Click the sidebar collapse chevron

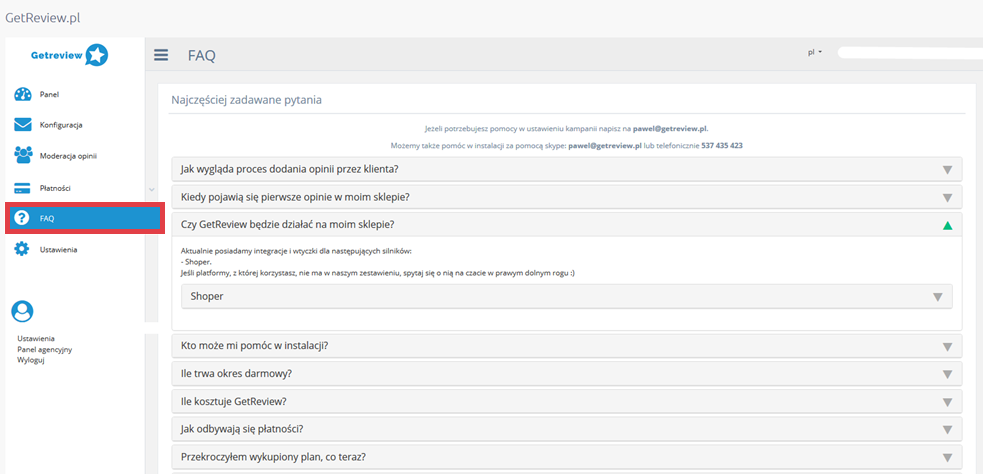point(151,189)
